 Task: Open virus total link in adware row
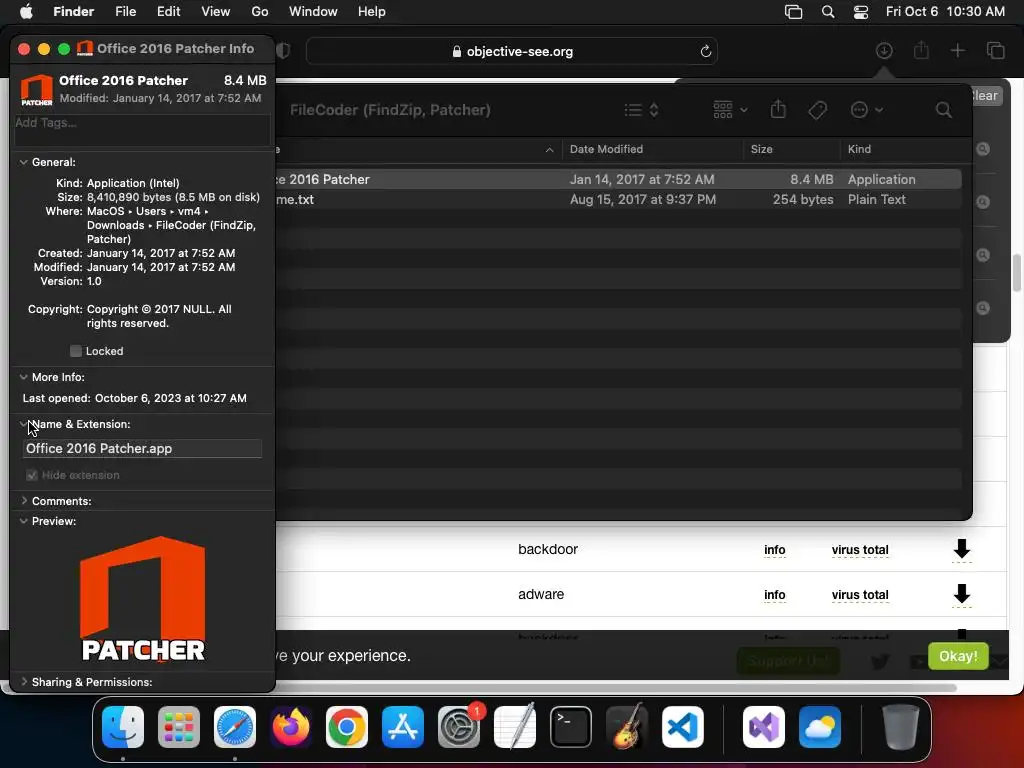(x=860, y=595)
